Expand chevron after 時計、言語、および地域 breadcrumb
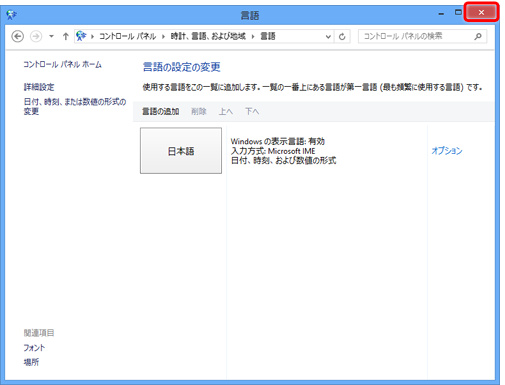The height and width of the screenshot is (385, 505). (253, 36)
